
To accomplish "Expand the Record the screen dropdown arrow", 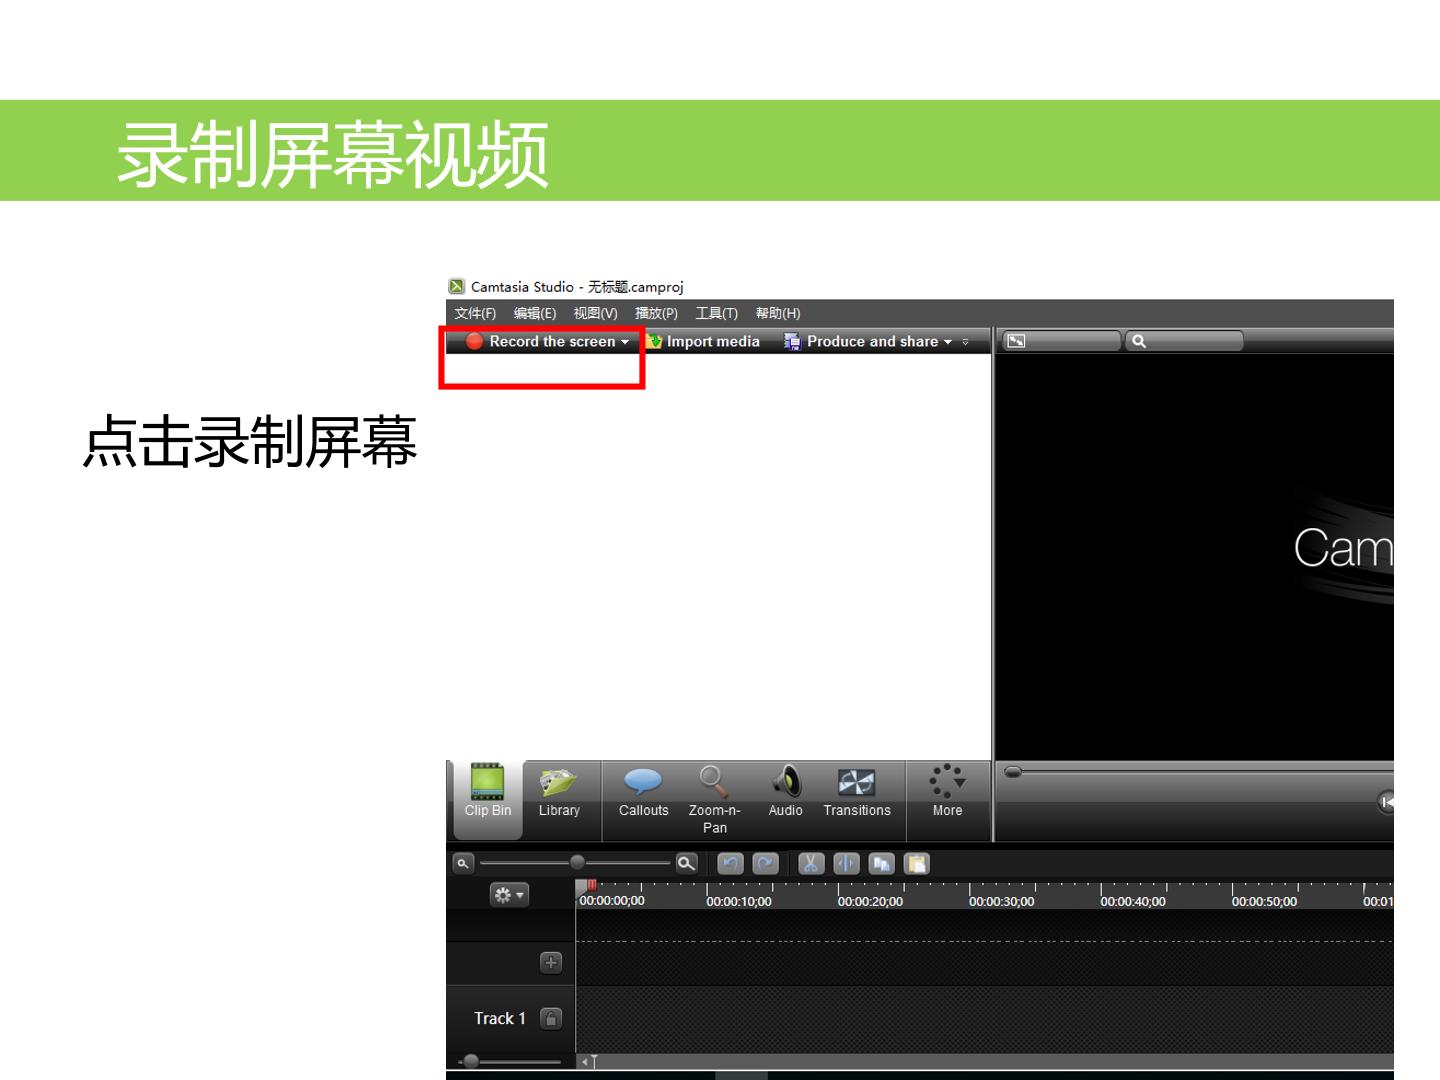I will coord(625,342).
